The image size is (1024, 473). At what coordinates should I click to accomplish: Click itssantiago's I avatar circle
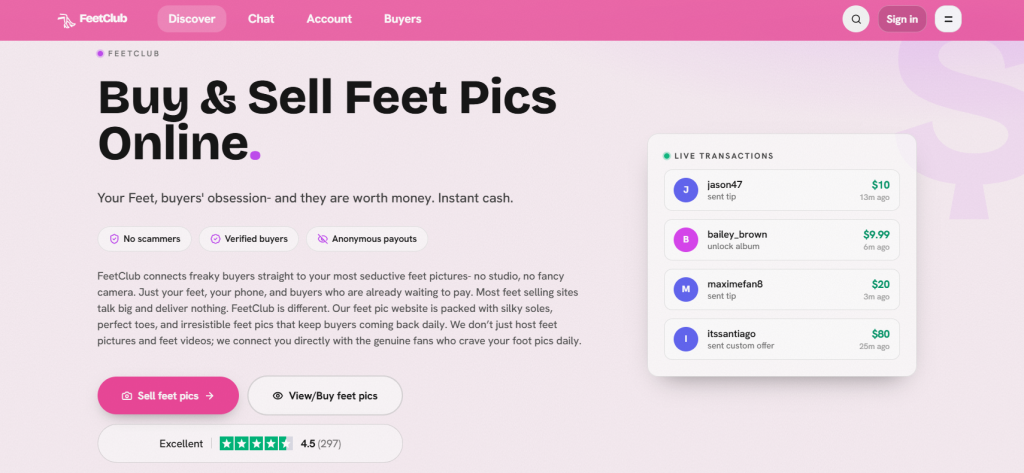686,339
